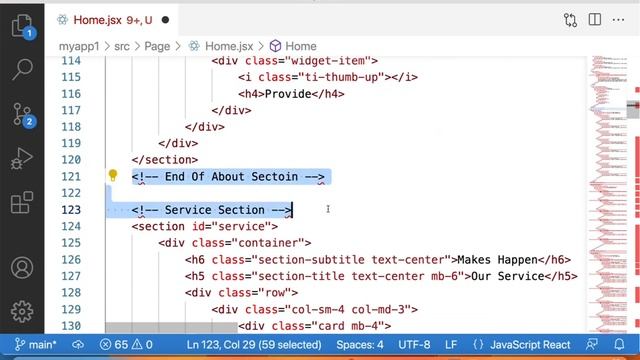Click the "Service Section" comment text

pyautogui.click(x=214, y=210)
